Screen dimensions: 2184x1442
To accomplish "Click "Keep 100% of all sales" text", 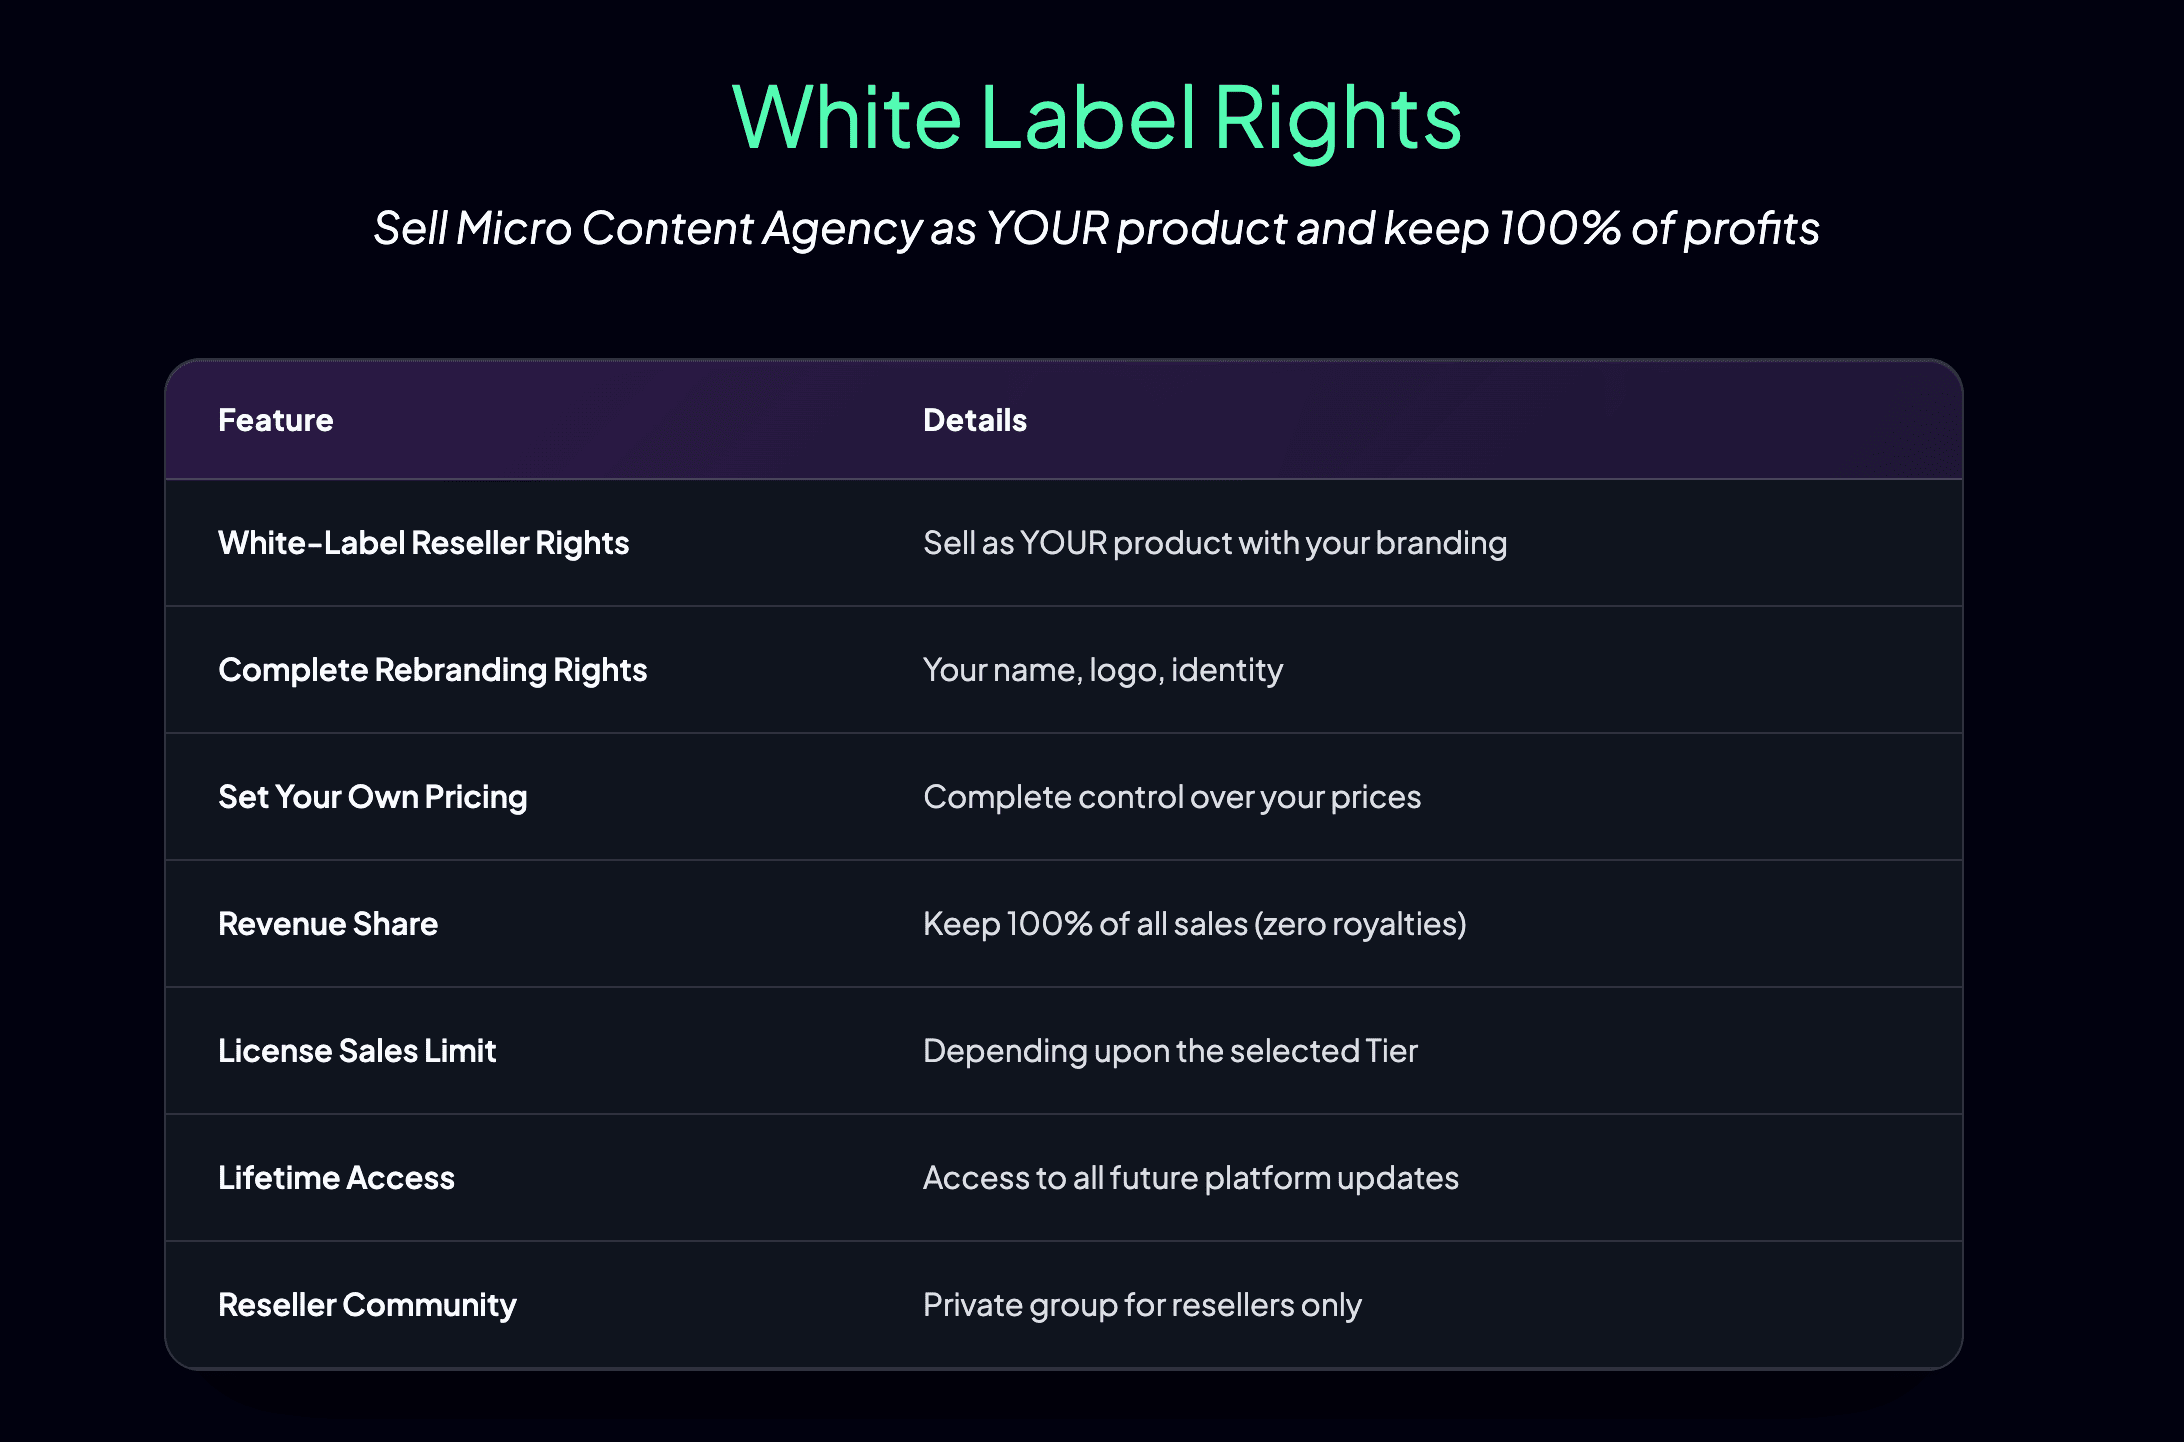I will pos(1085,924).
